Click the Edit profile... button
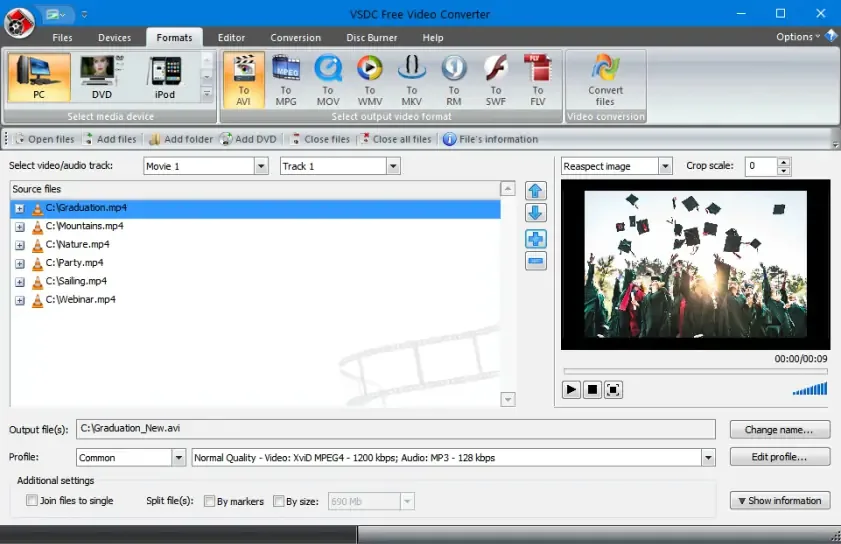Viewport: 841px width, 544px height. 779,457
